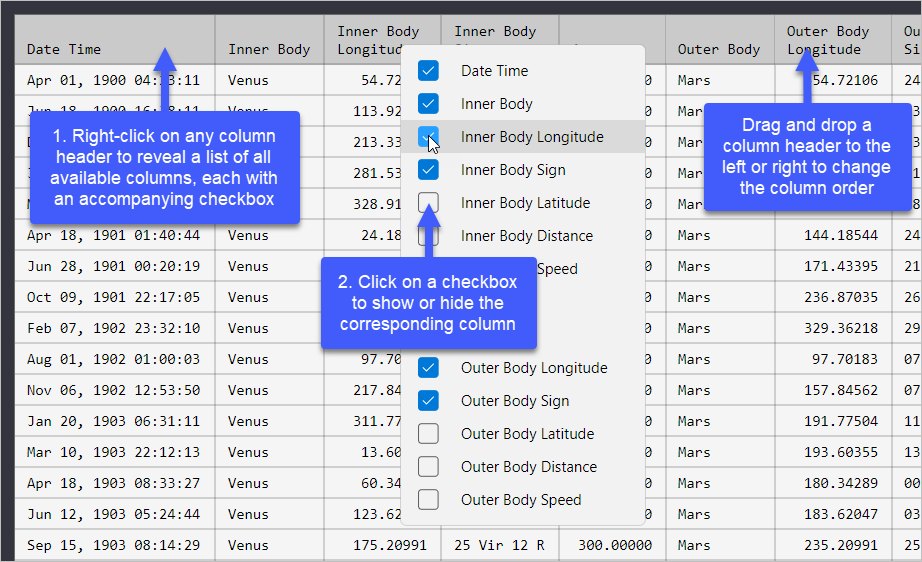Uncheck the Date Time column checkbox

[x=428, y=71]
